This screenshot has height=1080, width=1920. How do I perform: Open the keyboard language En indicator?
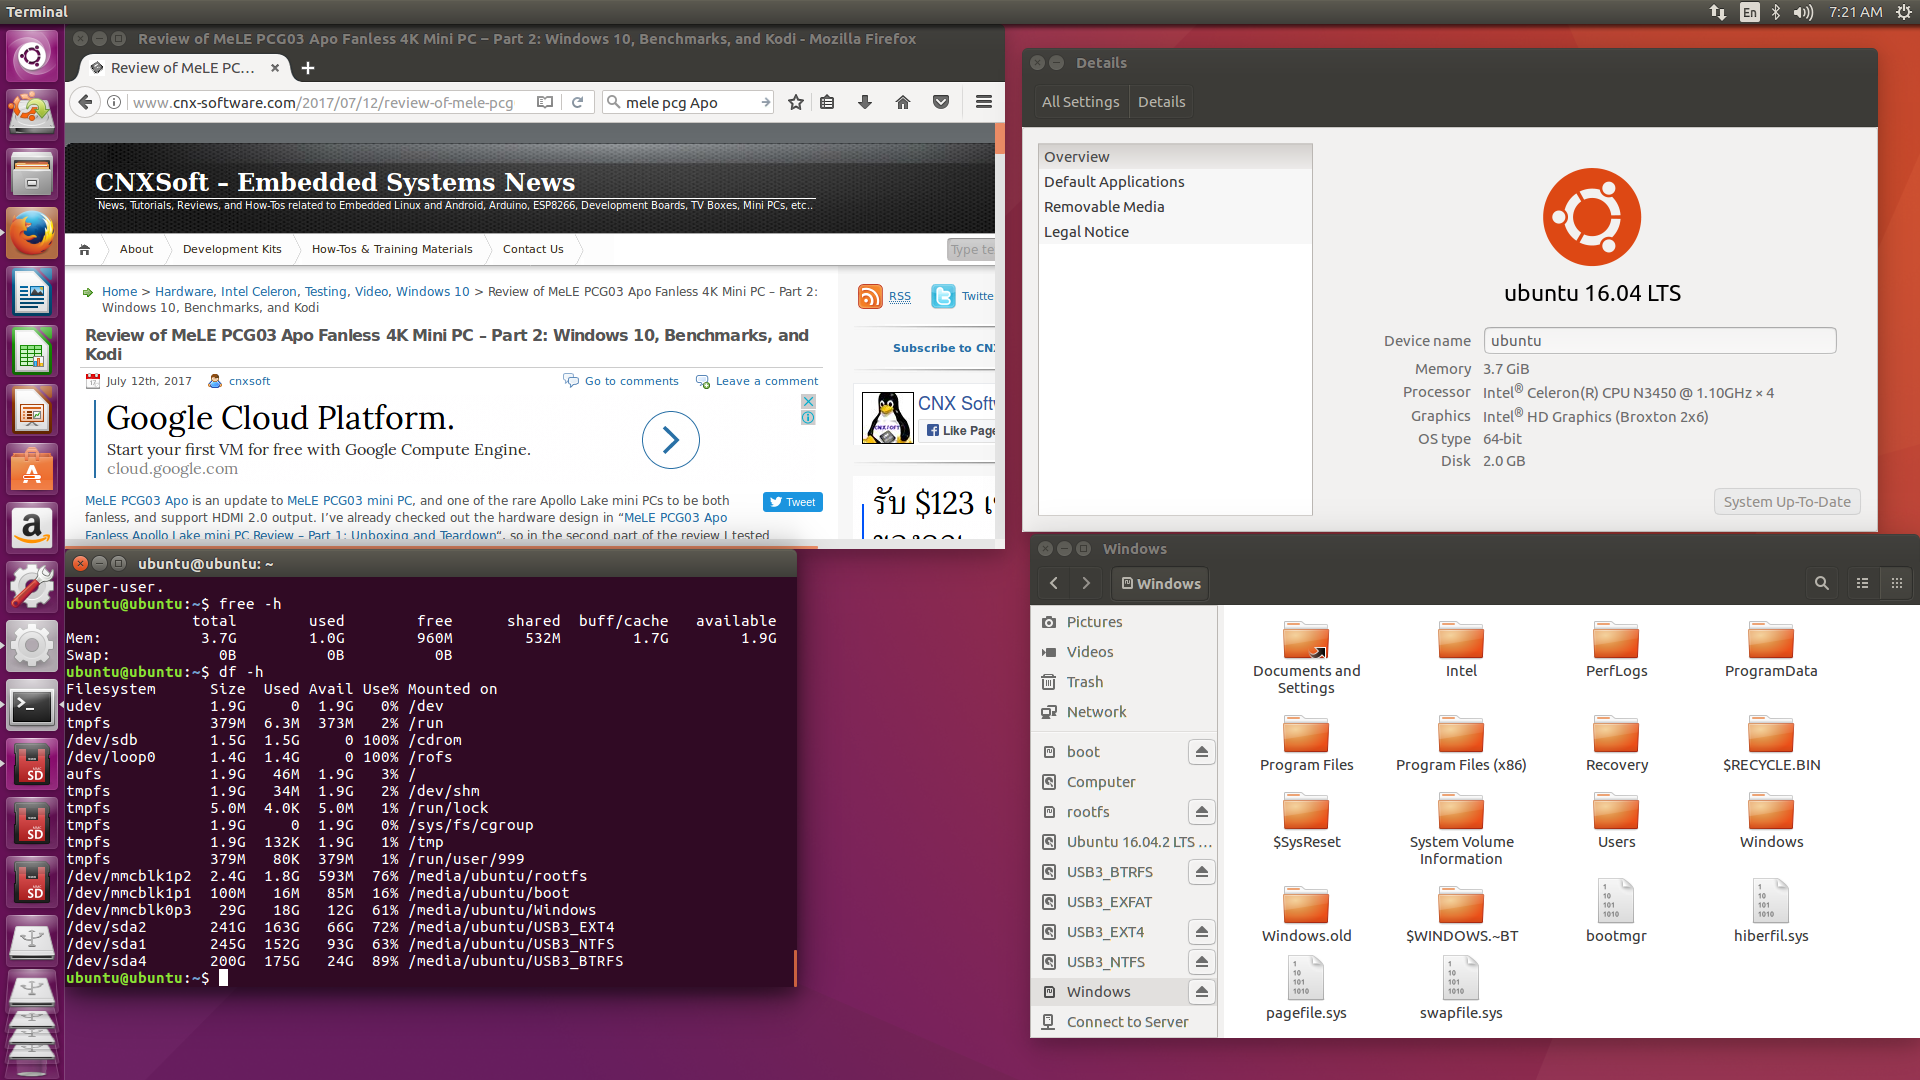(1749, 12)
